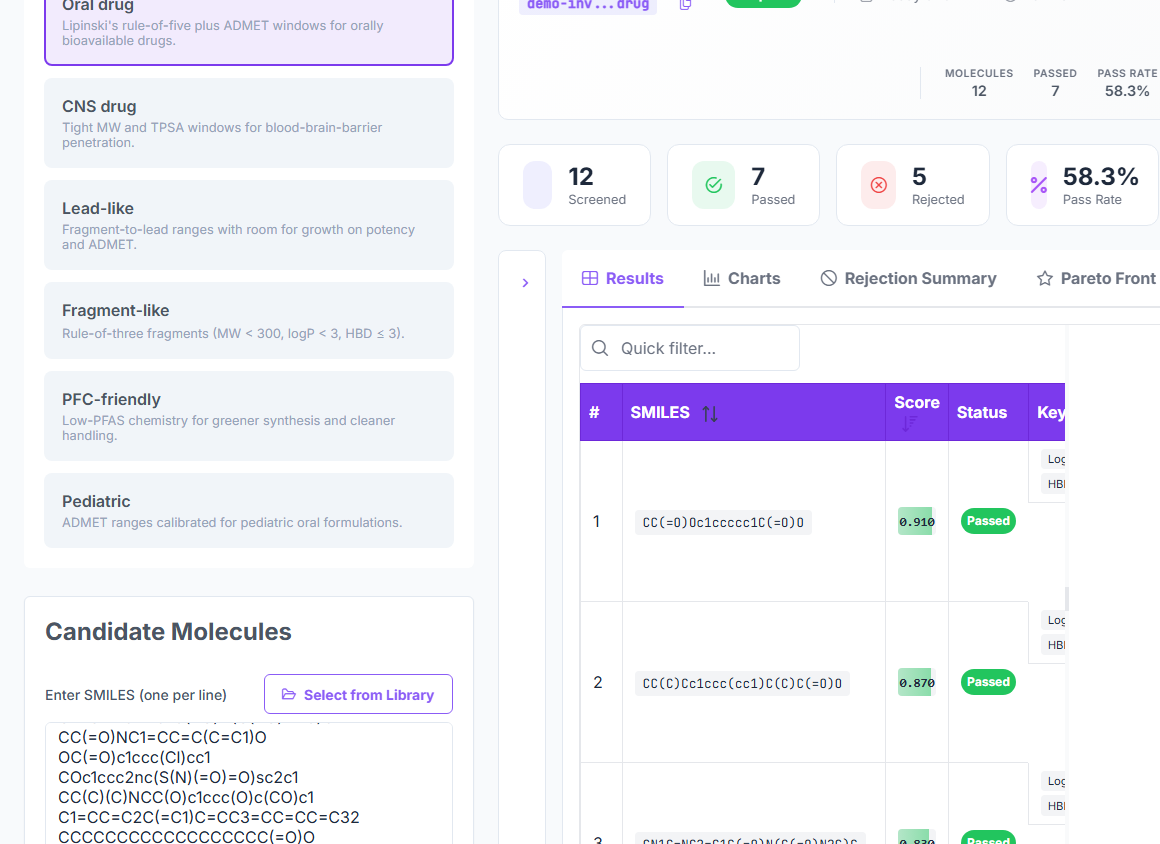This screenshot has height=844, width=1160.
Task: Click SMILES CC(=O)Oc1ccccc1C(=O)O in row 1
Action: click(723, 522)
